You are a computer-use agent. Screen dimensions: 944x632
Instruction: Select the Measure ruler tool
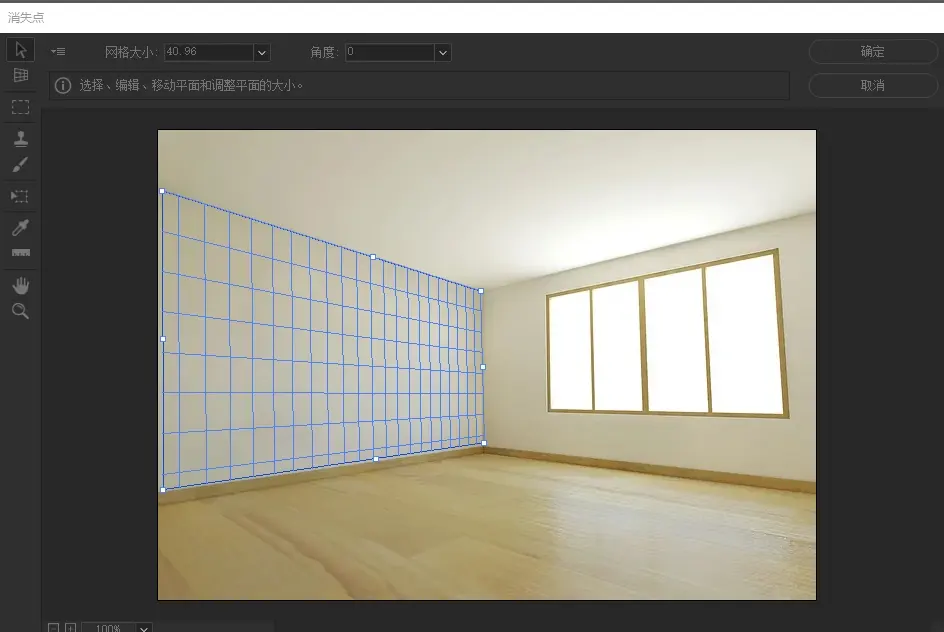pyautogui.click(x=20, y=254)
